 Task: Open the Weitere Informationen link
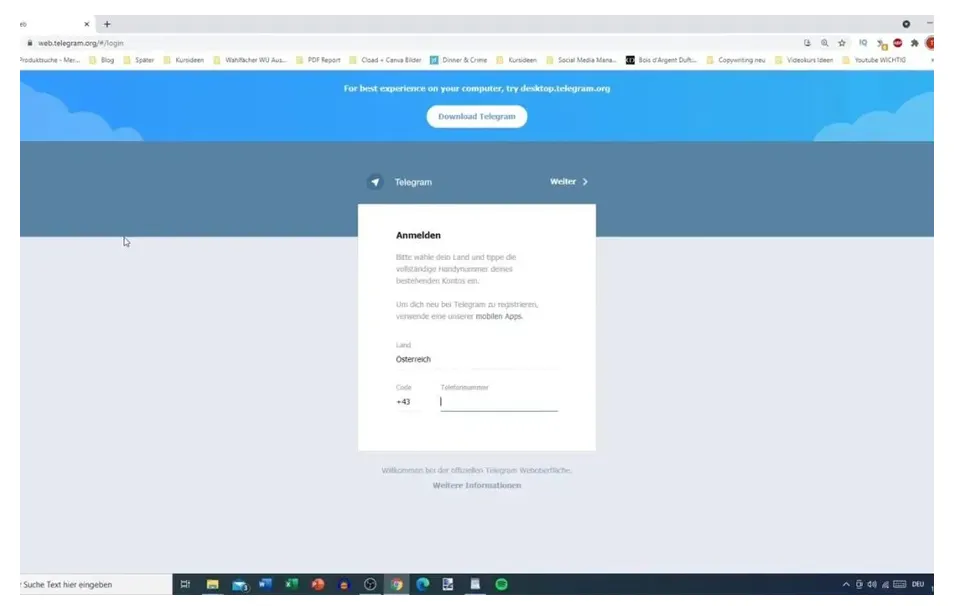pos(477,486)
